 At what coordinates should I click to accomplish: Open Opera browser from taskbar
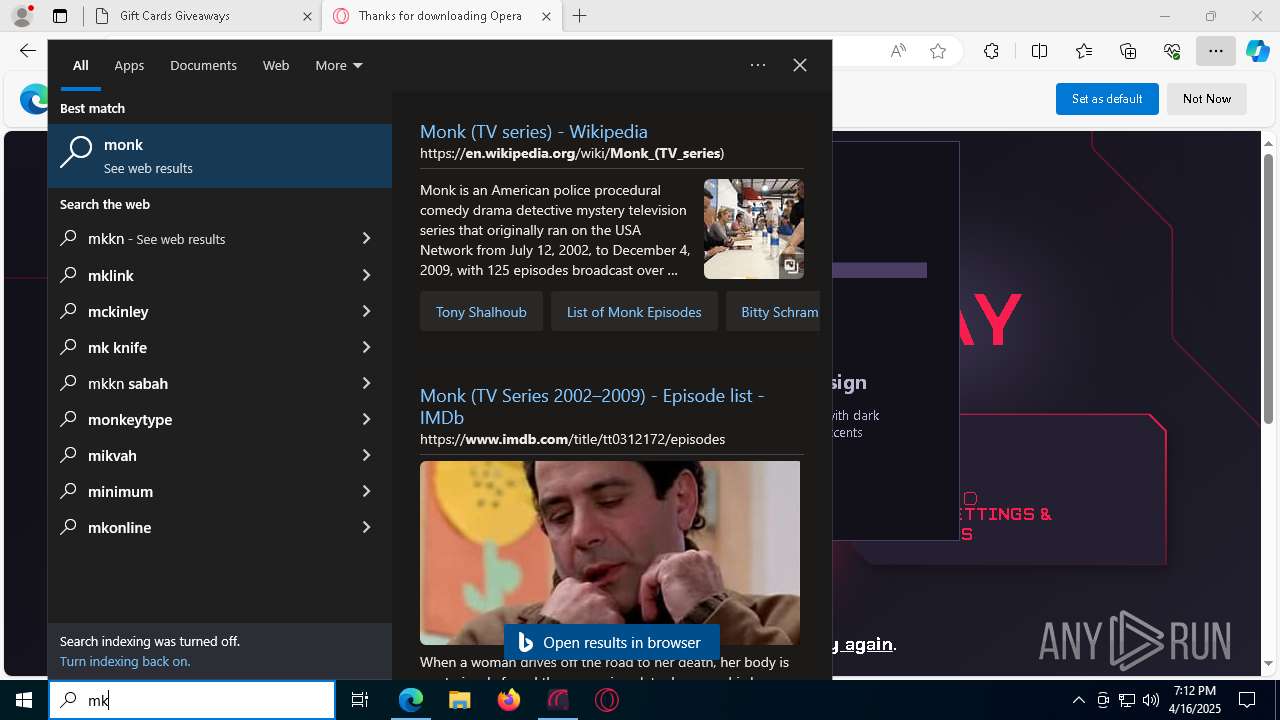pos(607,700)
